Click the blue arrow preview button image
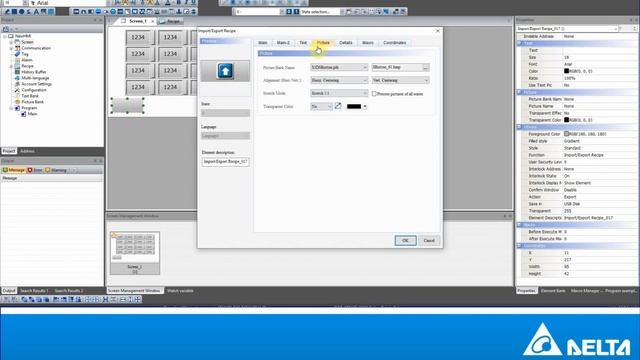 click(x=225, y=71)
